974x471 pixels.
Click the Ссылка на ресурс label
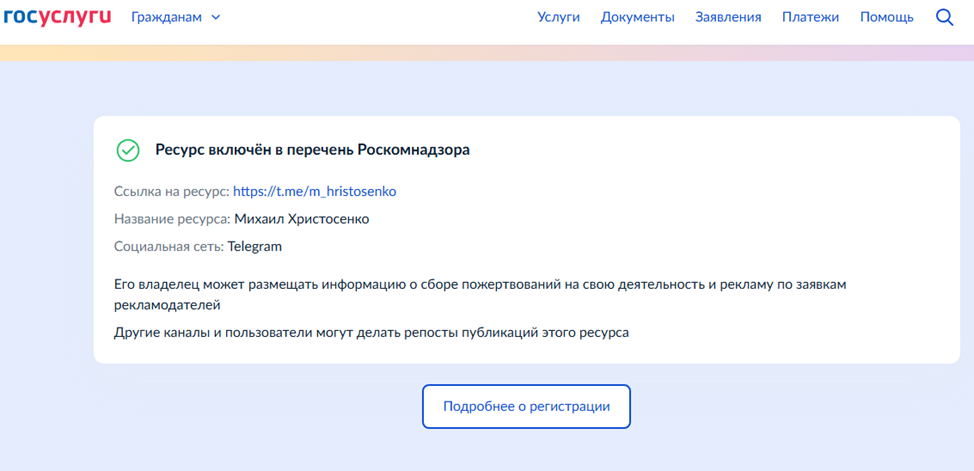172,191
